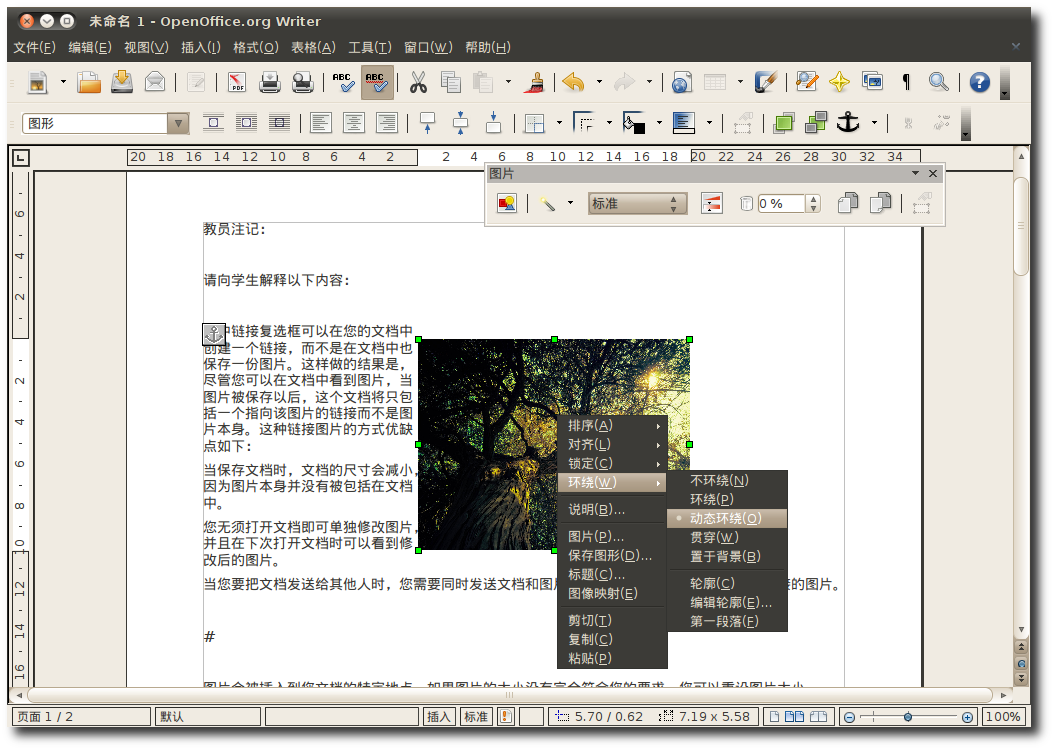Open the anchor type dropdown arrow
The image size is (1054, 750).
tap(874, 123)
